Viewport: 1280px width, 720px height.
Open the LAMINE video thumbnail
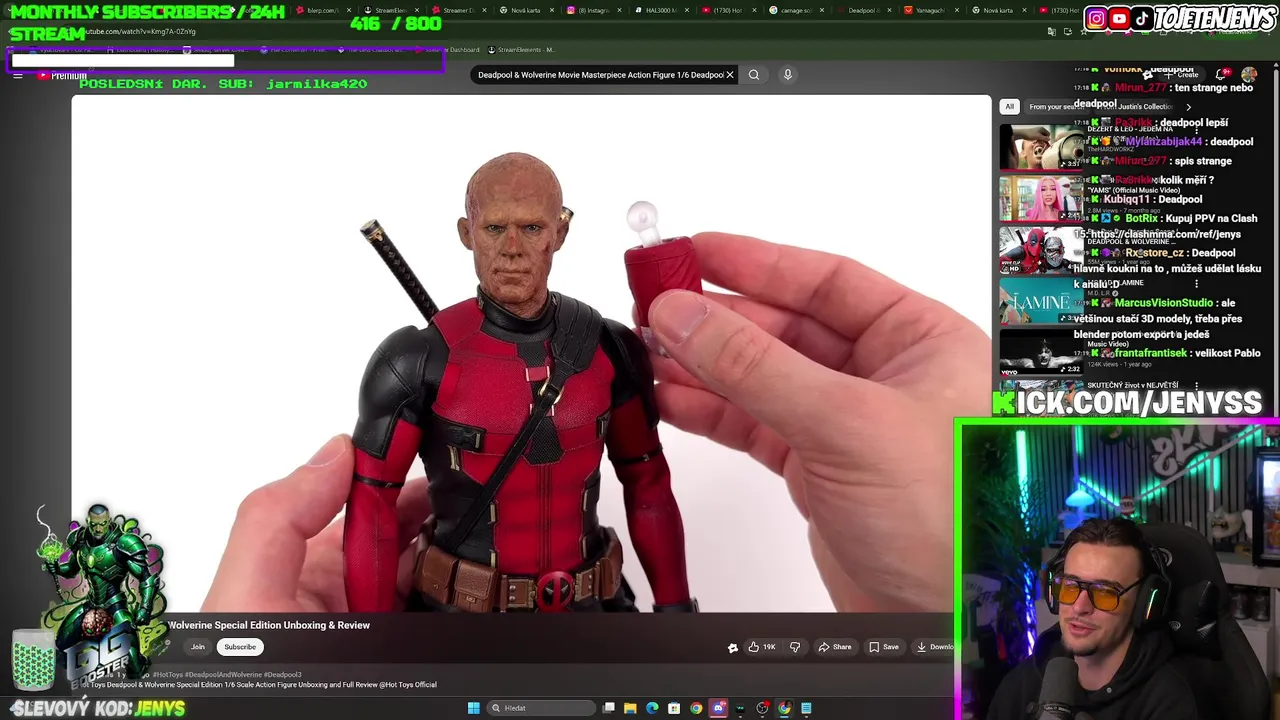(x=1041, y=302)
